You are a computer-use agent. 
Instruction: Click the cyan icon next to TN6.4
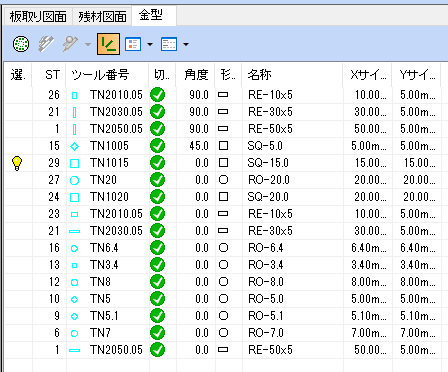(x=74, y=248)
